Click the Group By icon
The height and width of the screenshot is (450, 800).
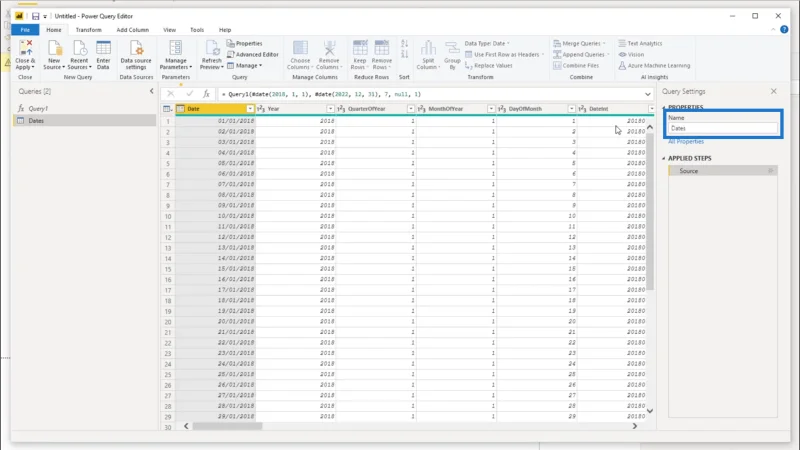[x=452, y=55]
